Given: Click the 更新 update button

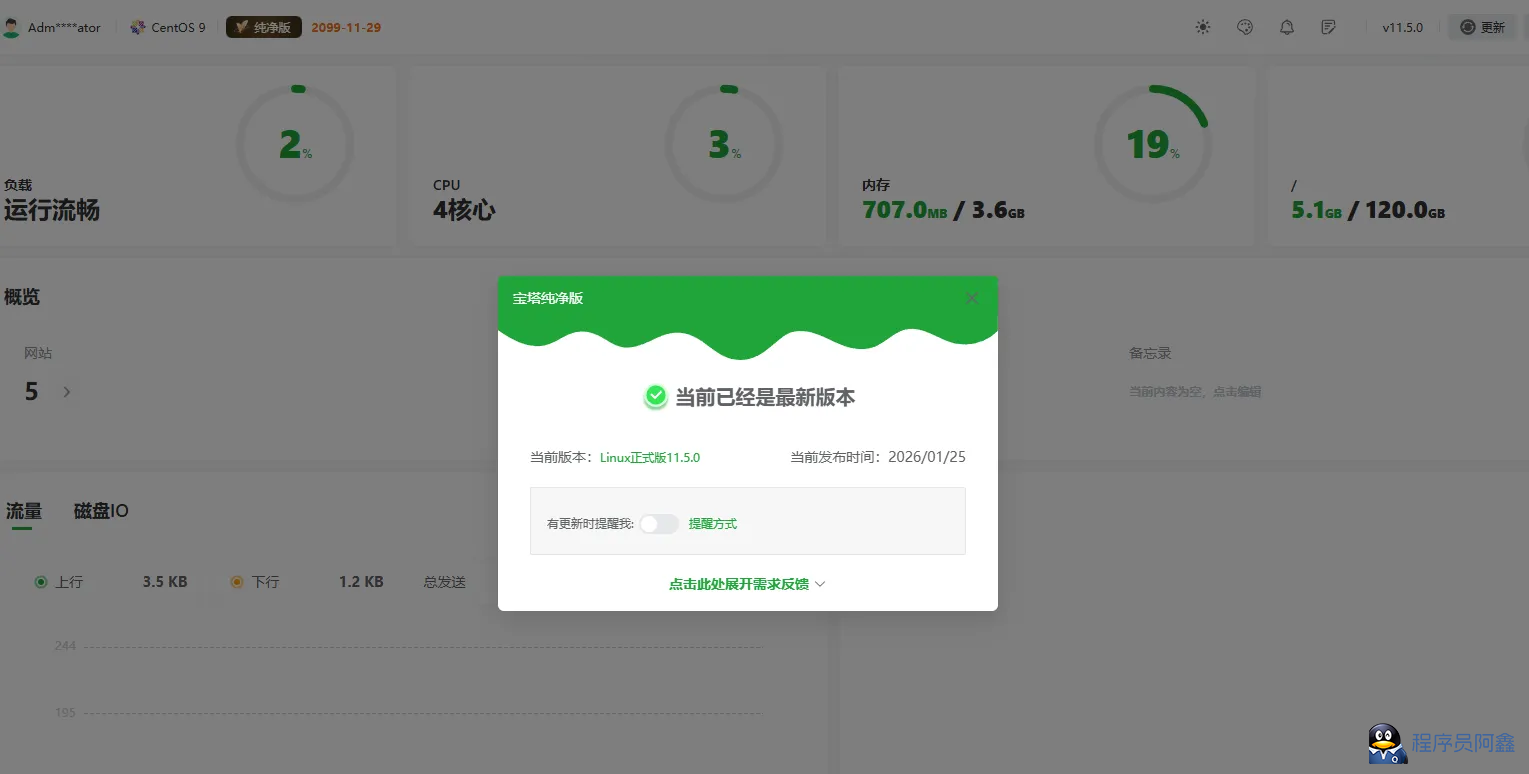Looking at the screenshot, I should pyautogui.click(x=1482, y=27).
